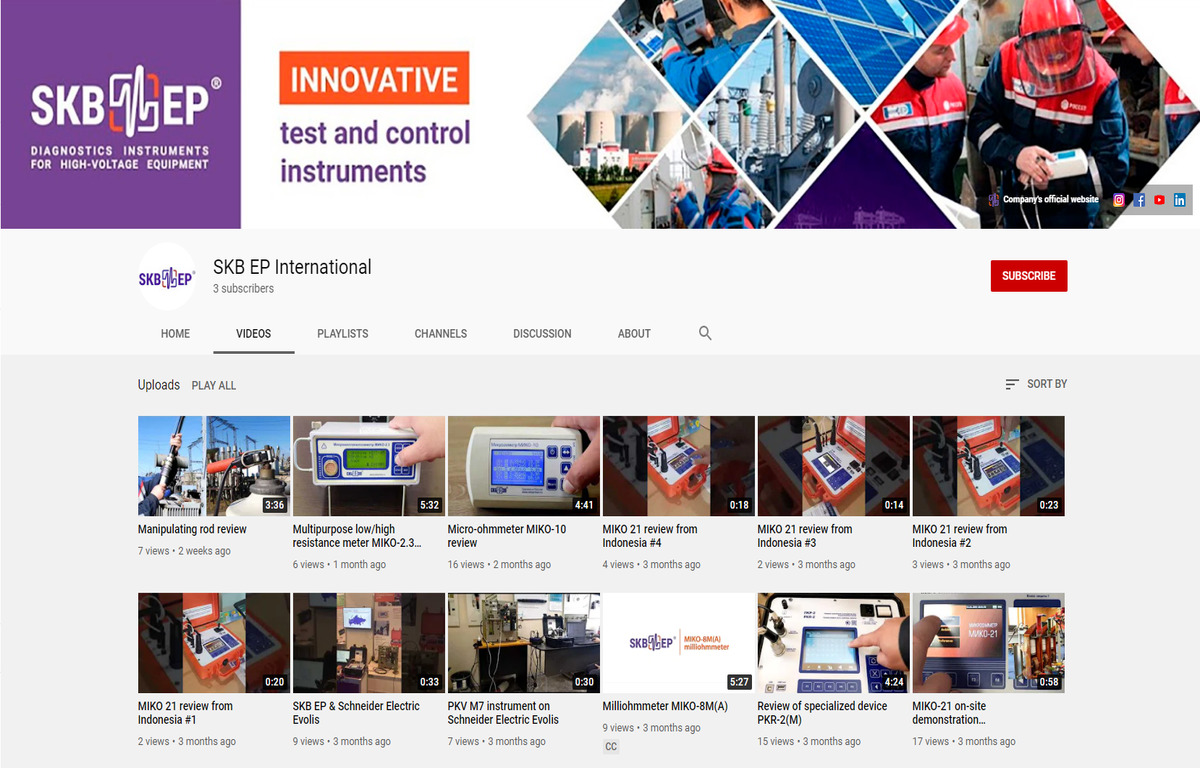Open MIKO-21 on-site demonstration thumbnail
Screen dimensions: 1200x768
click(988, 643)
